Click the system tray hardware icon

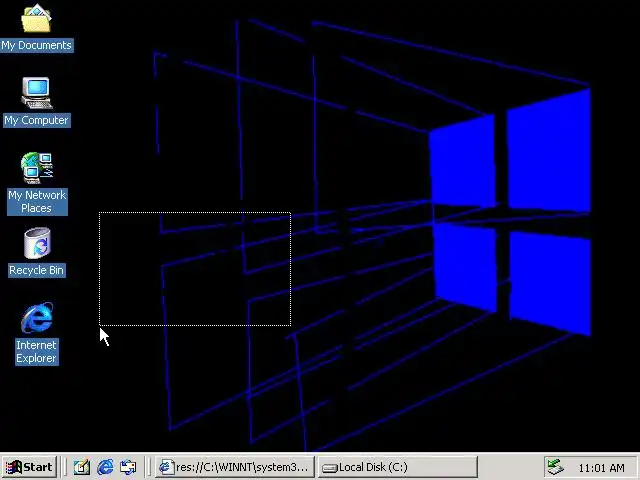click(x=556, y=467)
